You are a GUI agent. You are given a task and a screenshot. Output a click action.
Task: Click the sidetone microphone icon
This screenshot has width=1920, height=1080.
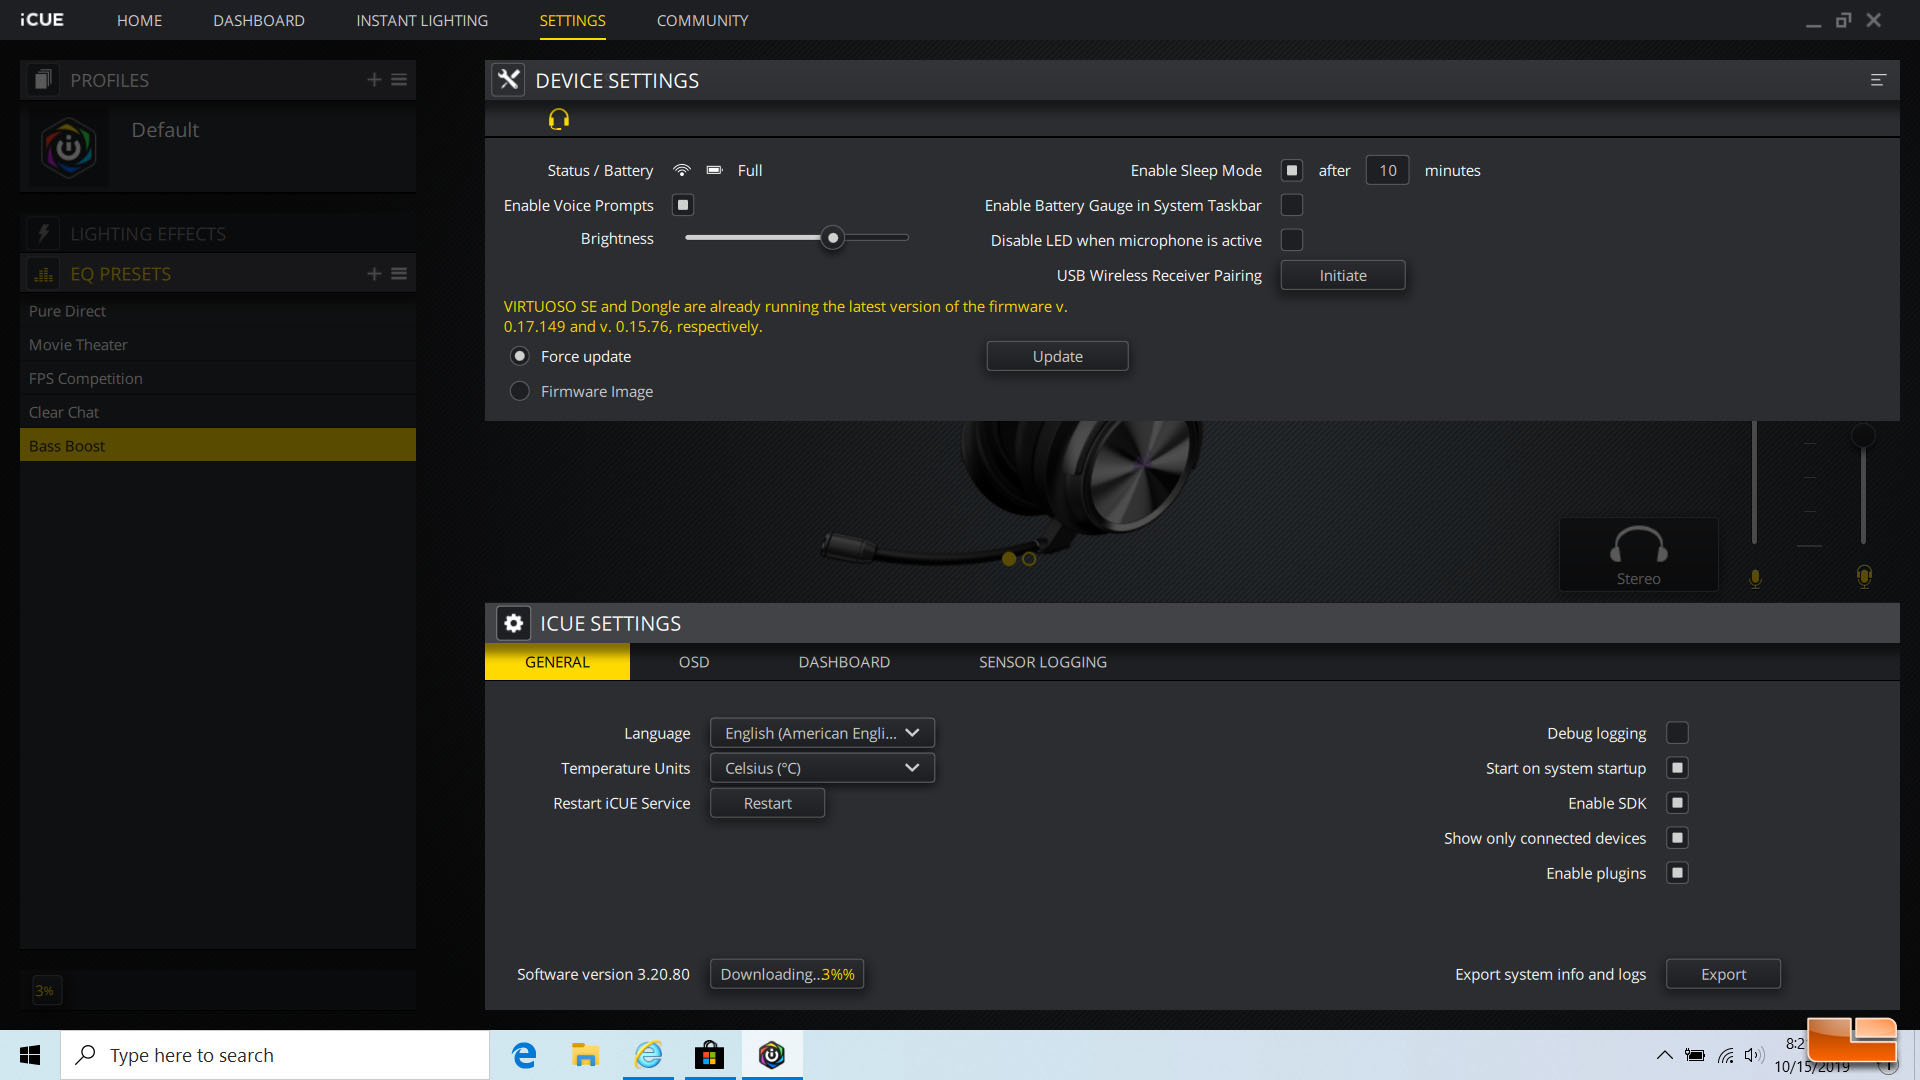point(1864,576)
